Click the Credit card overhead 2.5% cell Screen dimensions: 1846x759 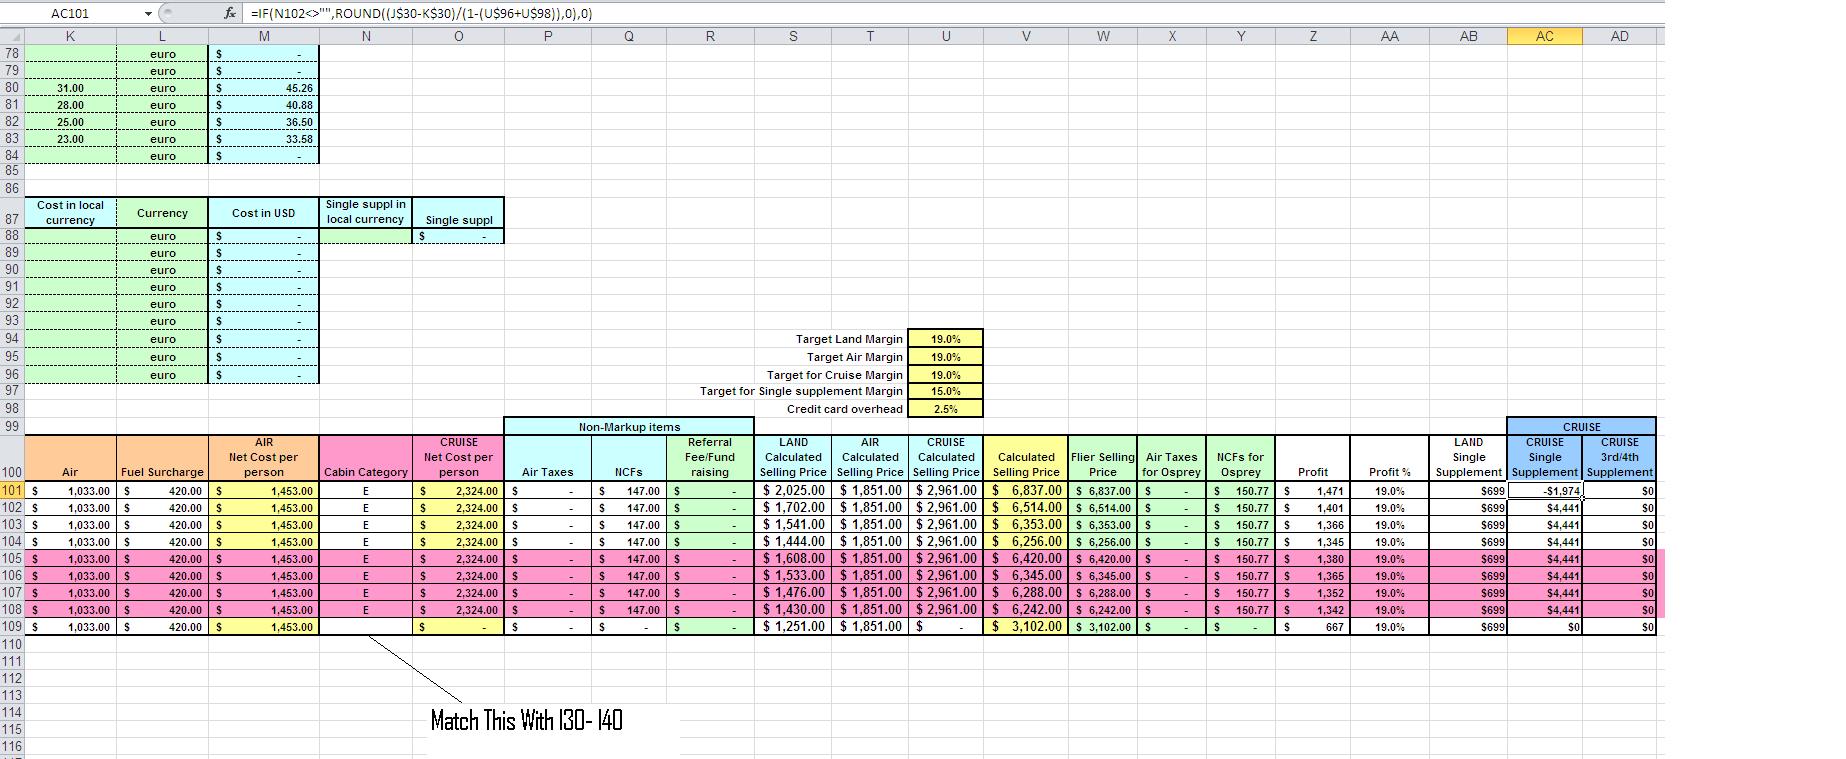click(x=945, y=409)
